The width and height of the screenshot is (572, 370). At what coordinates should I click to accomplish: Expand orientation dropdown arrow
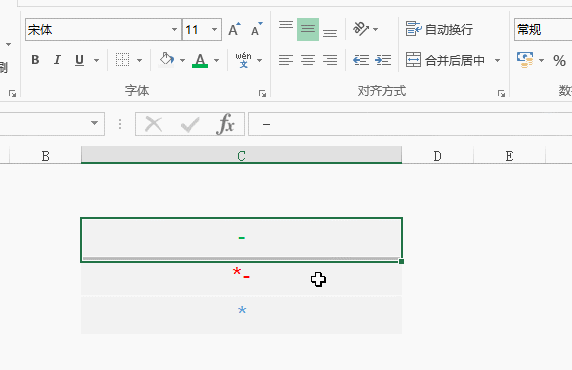[x=376, y=29]
